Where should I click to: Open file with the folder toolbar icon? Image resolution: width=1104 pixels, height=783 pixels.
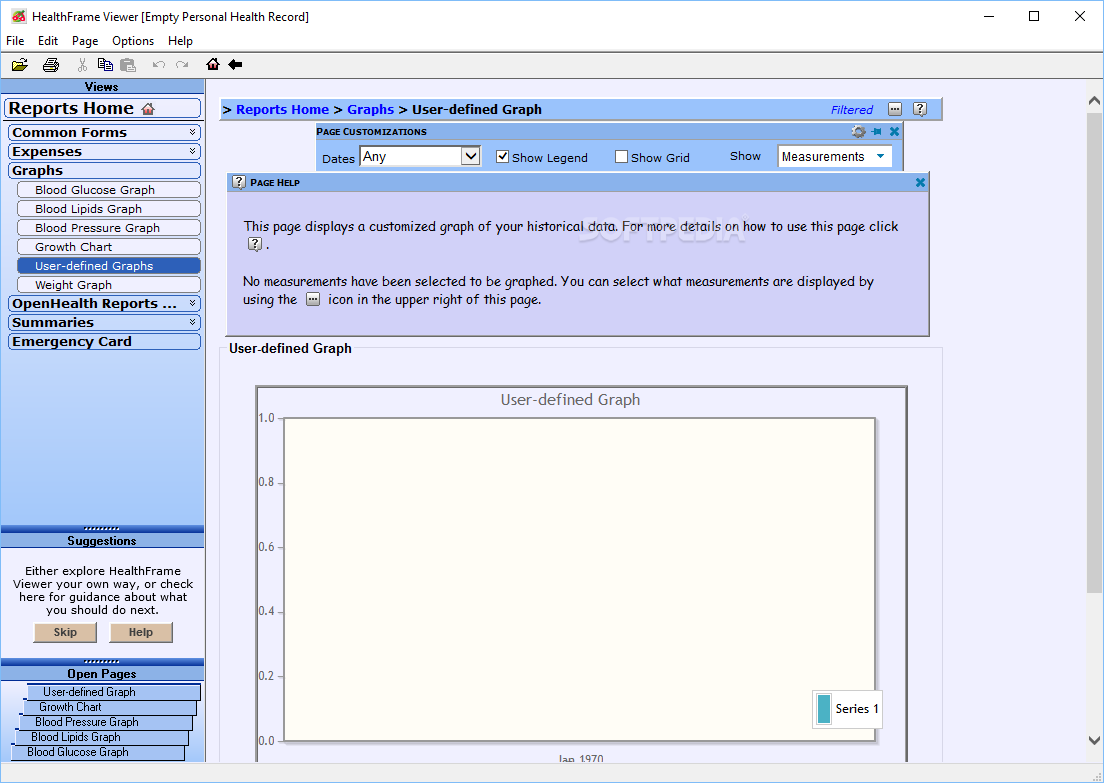tap(20, 65)
